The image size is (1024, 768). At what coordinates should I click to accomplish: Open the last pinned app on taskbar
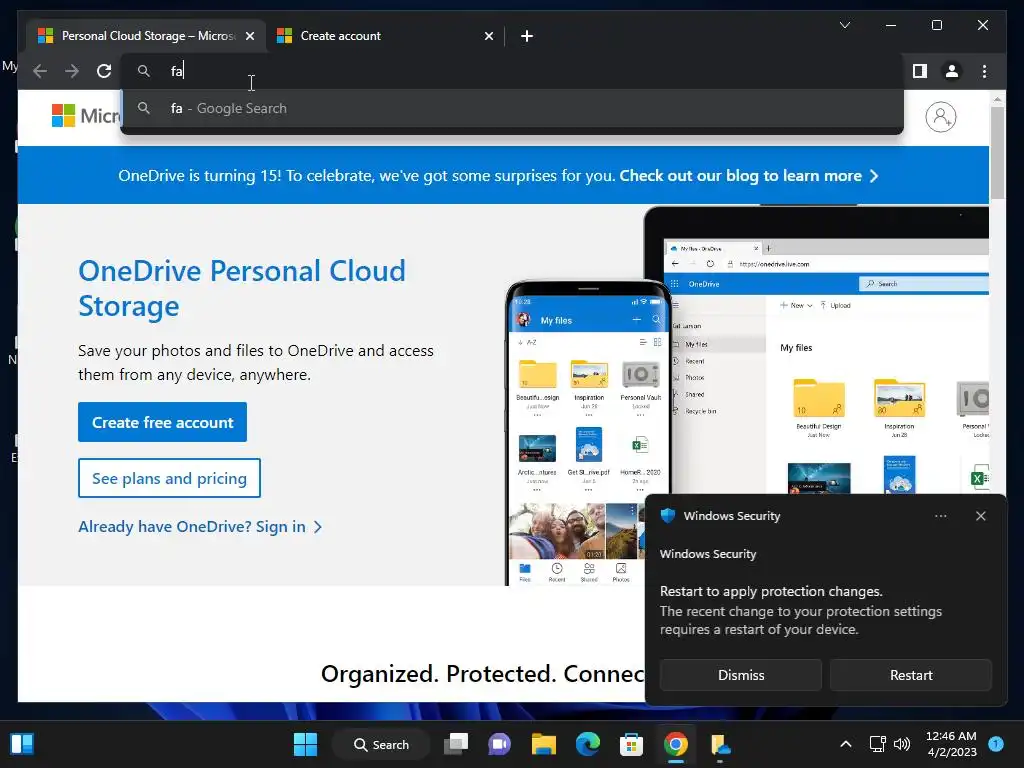(x=720, y=744)
